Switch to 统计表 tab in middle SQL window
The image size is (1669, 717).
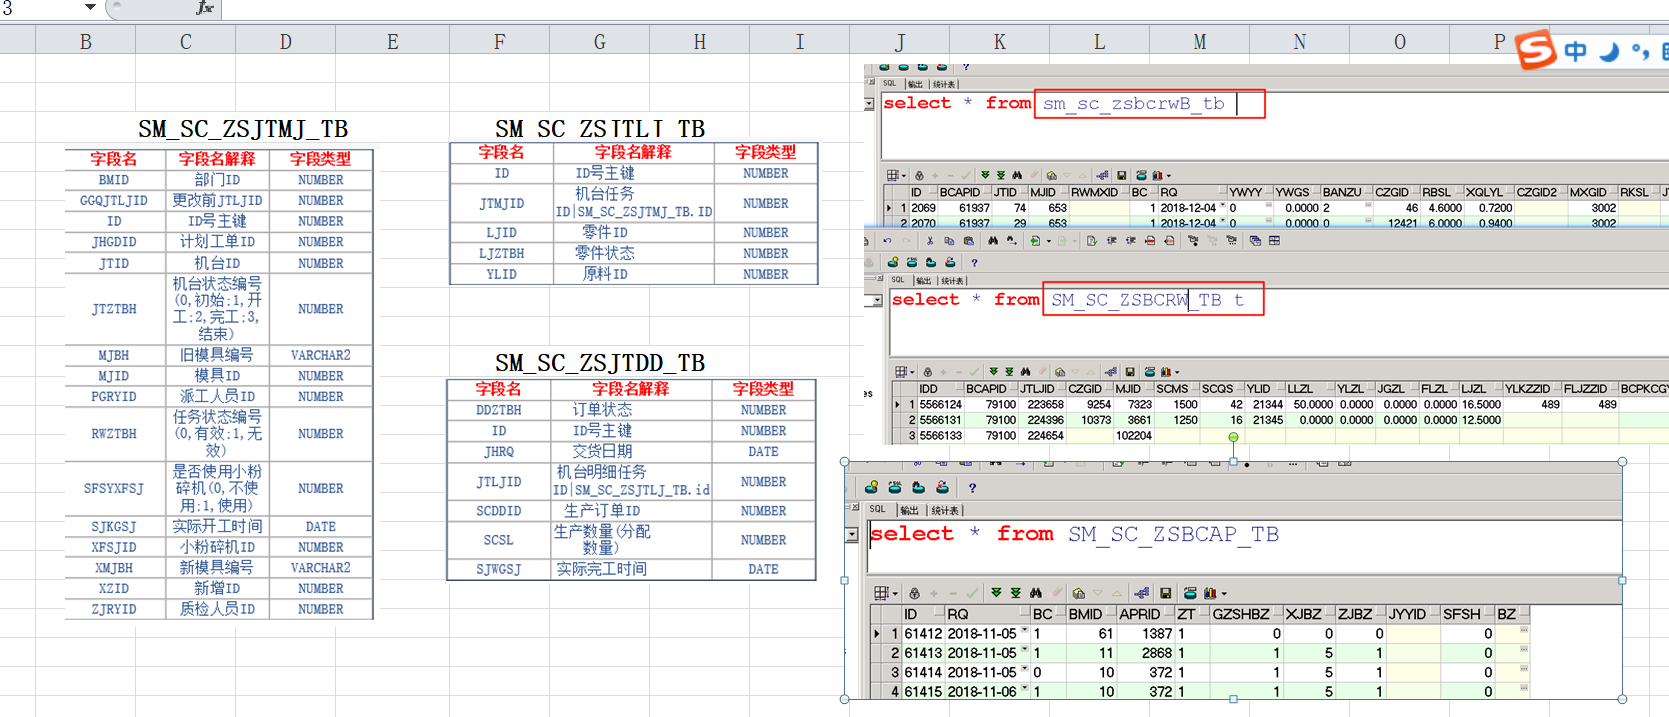[953, 281]
